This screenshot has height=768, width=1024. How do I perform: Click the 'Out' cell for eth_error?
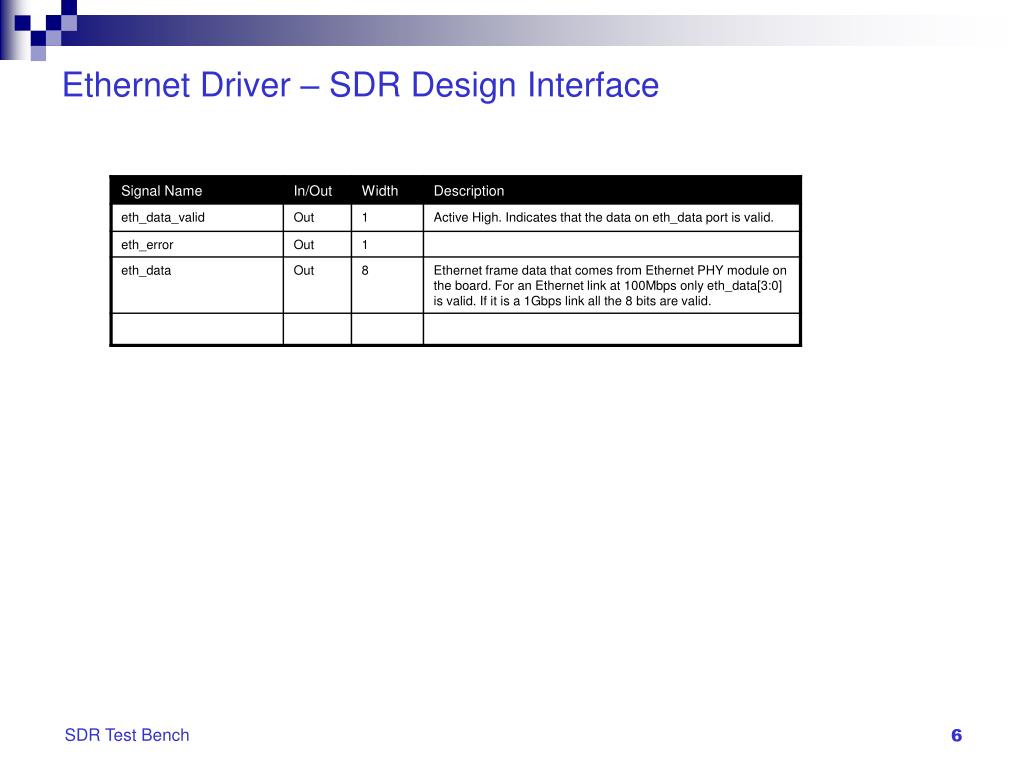303,243
